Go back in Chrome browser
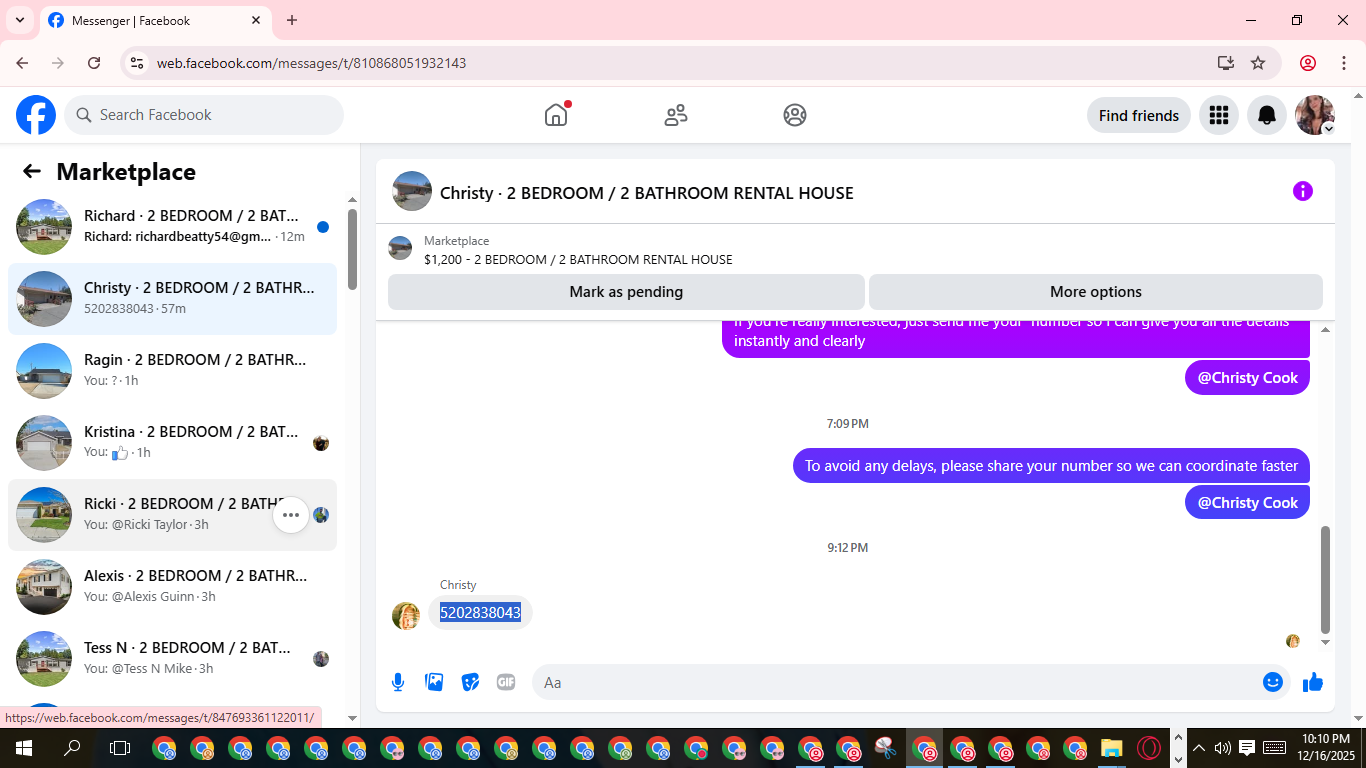Image resolution: width=1366 pixels, height=768 pixels. [x=22, y=63]
